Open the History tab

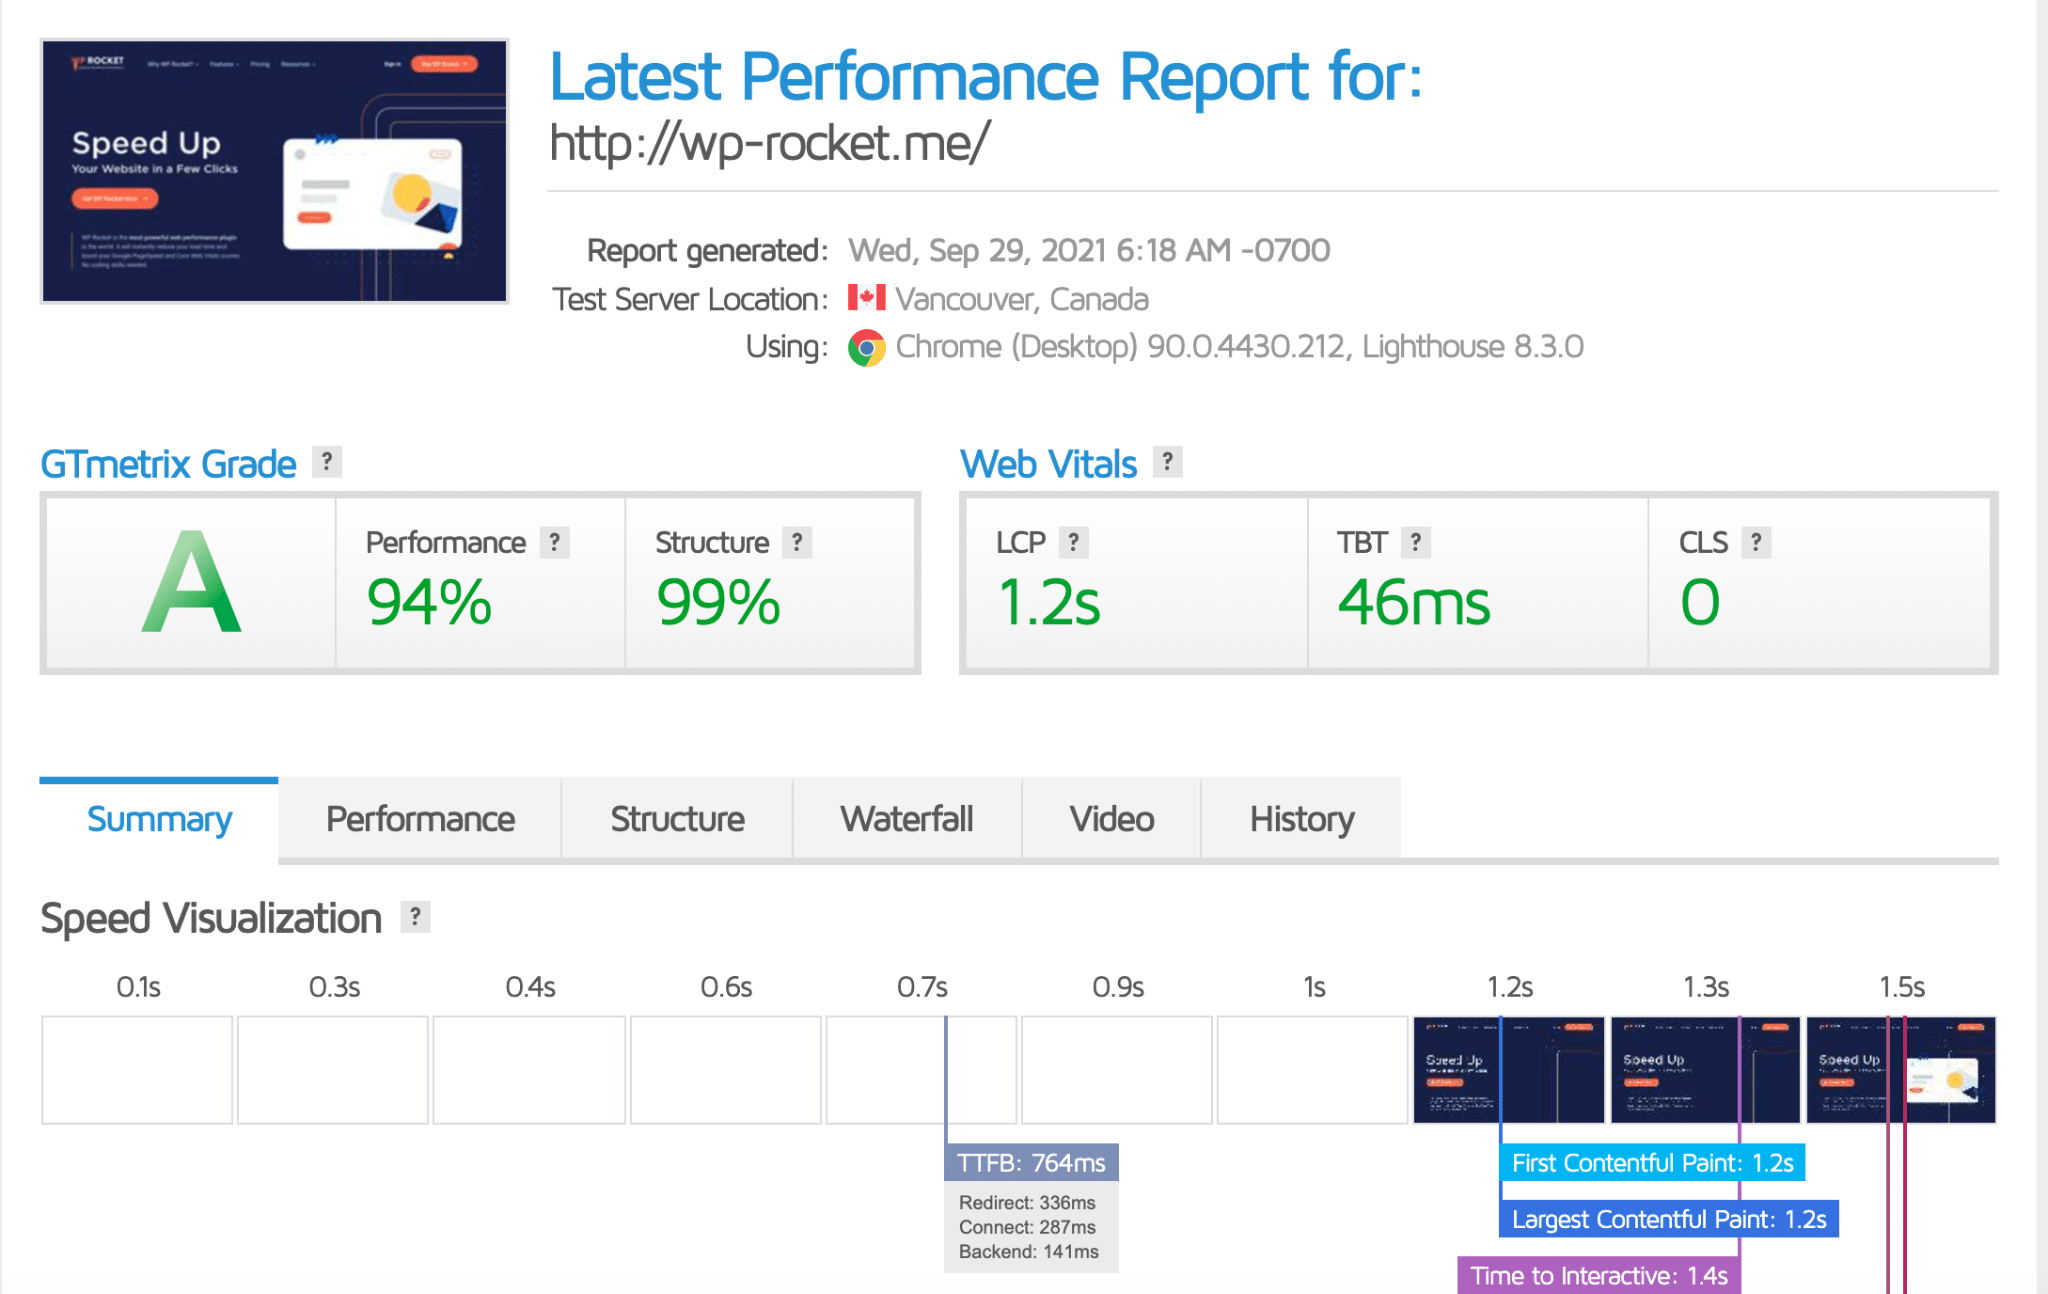1301,818
